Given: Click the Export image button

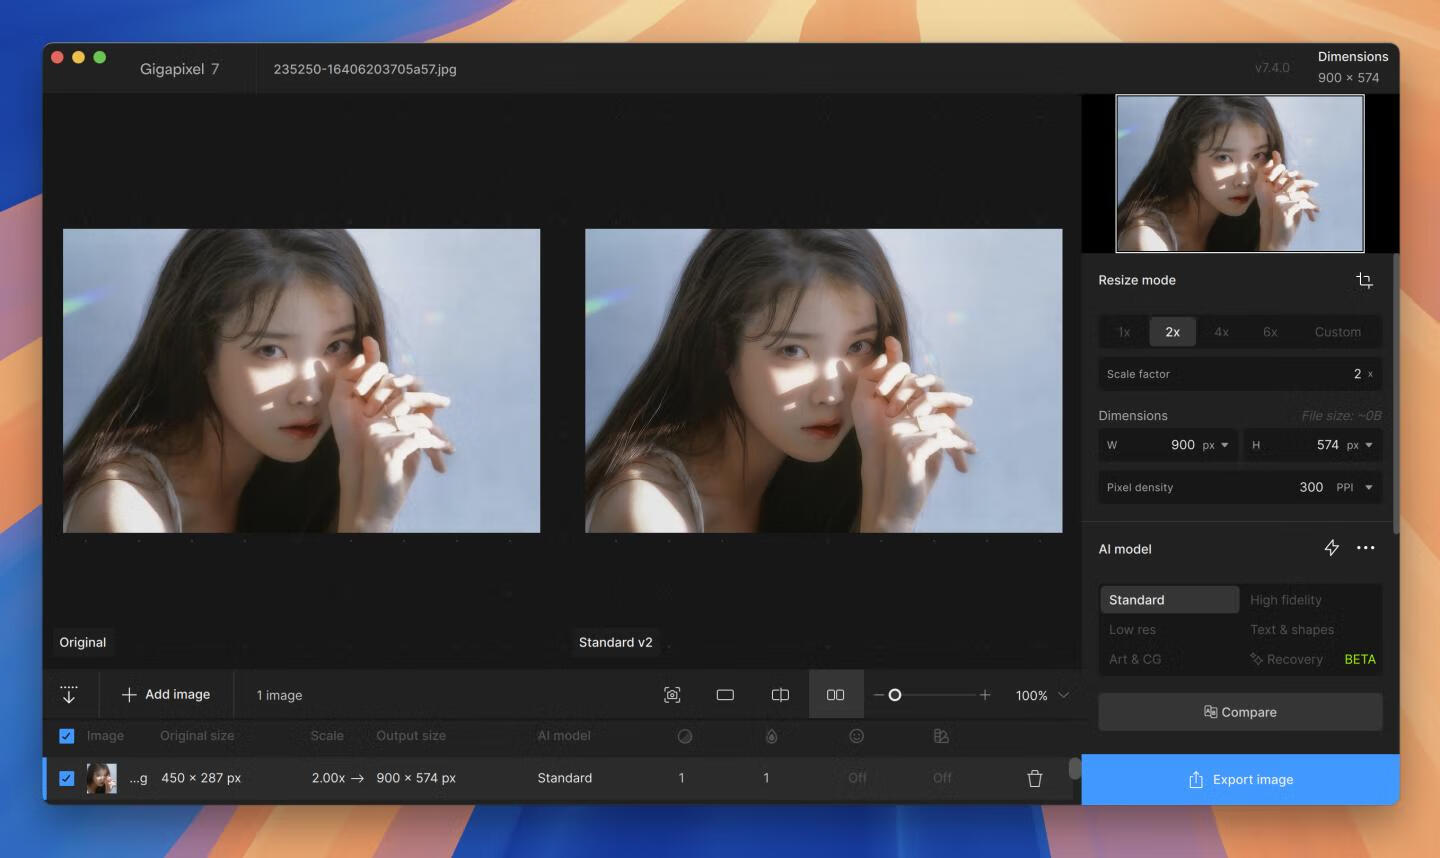Looking at the screenshot, I should click(1240, 779).
